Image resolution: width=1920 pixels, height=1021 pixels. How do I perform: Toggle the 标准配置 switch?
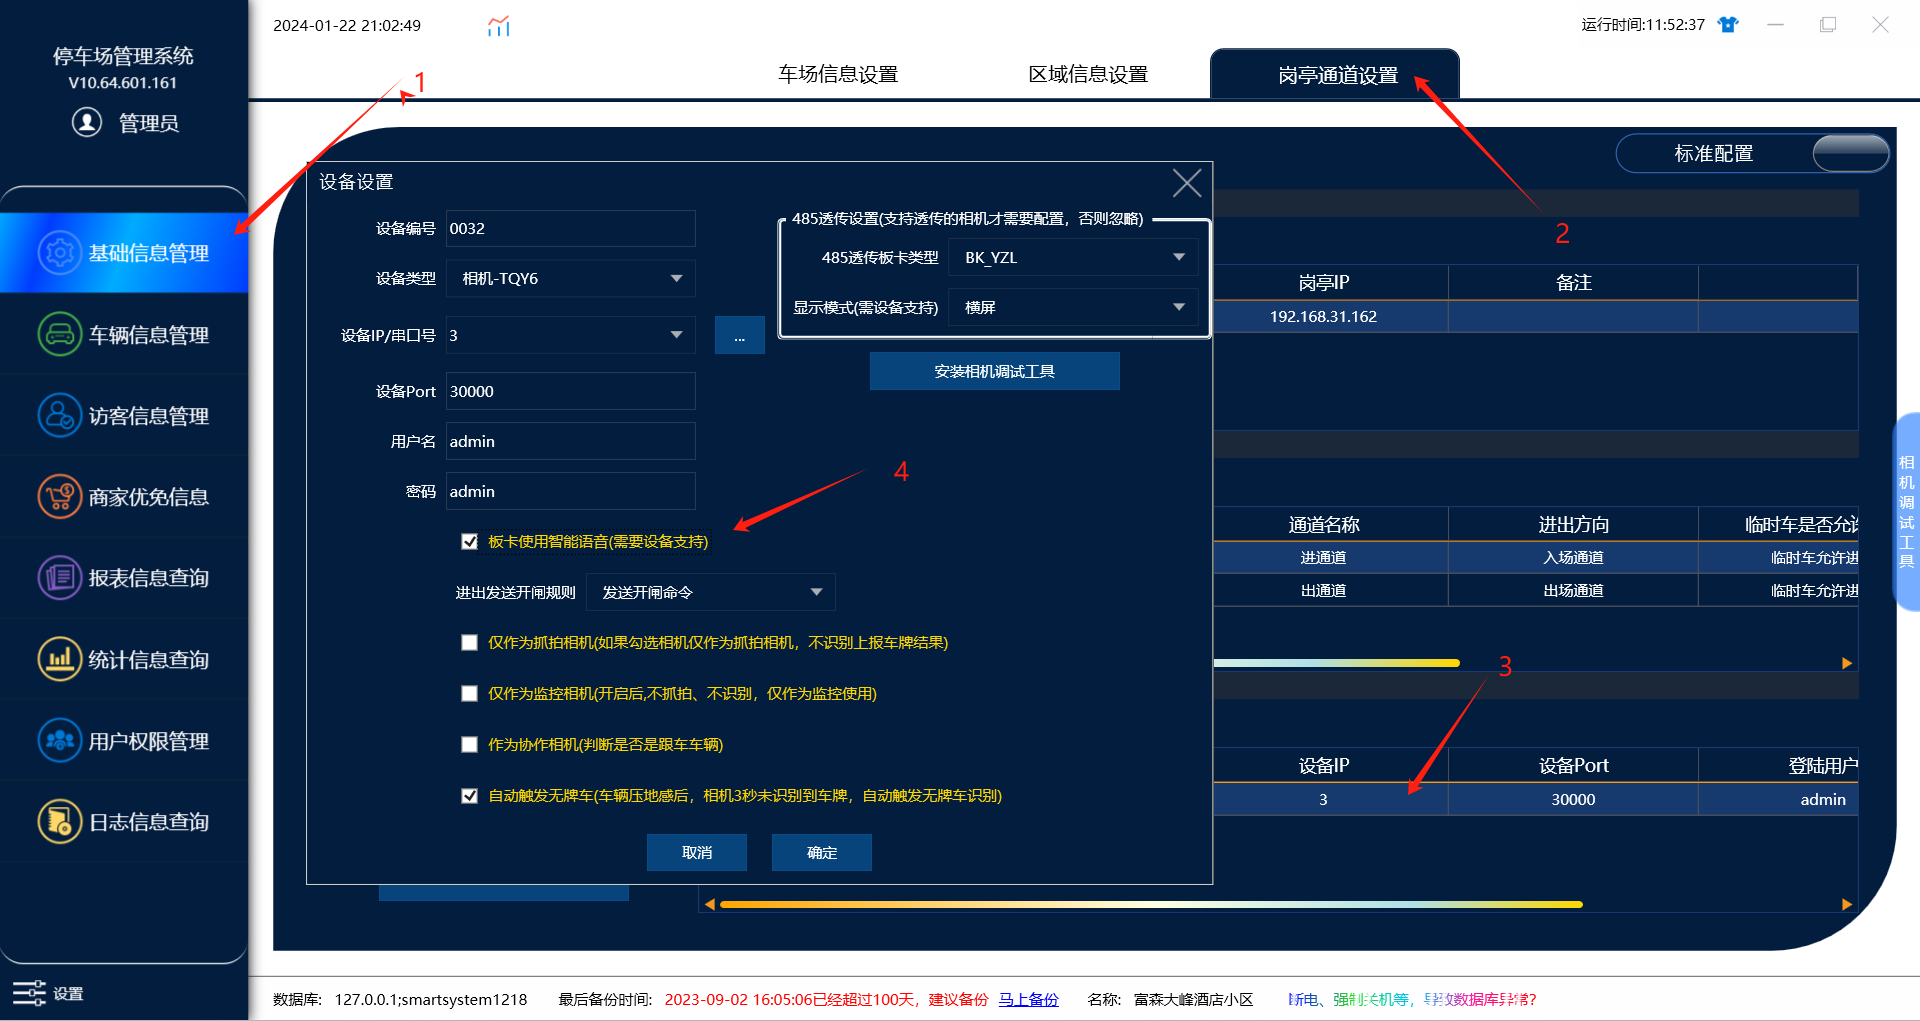1850,153
